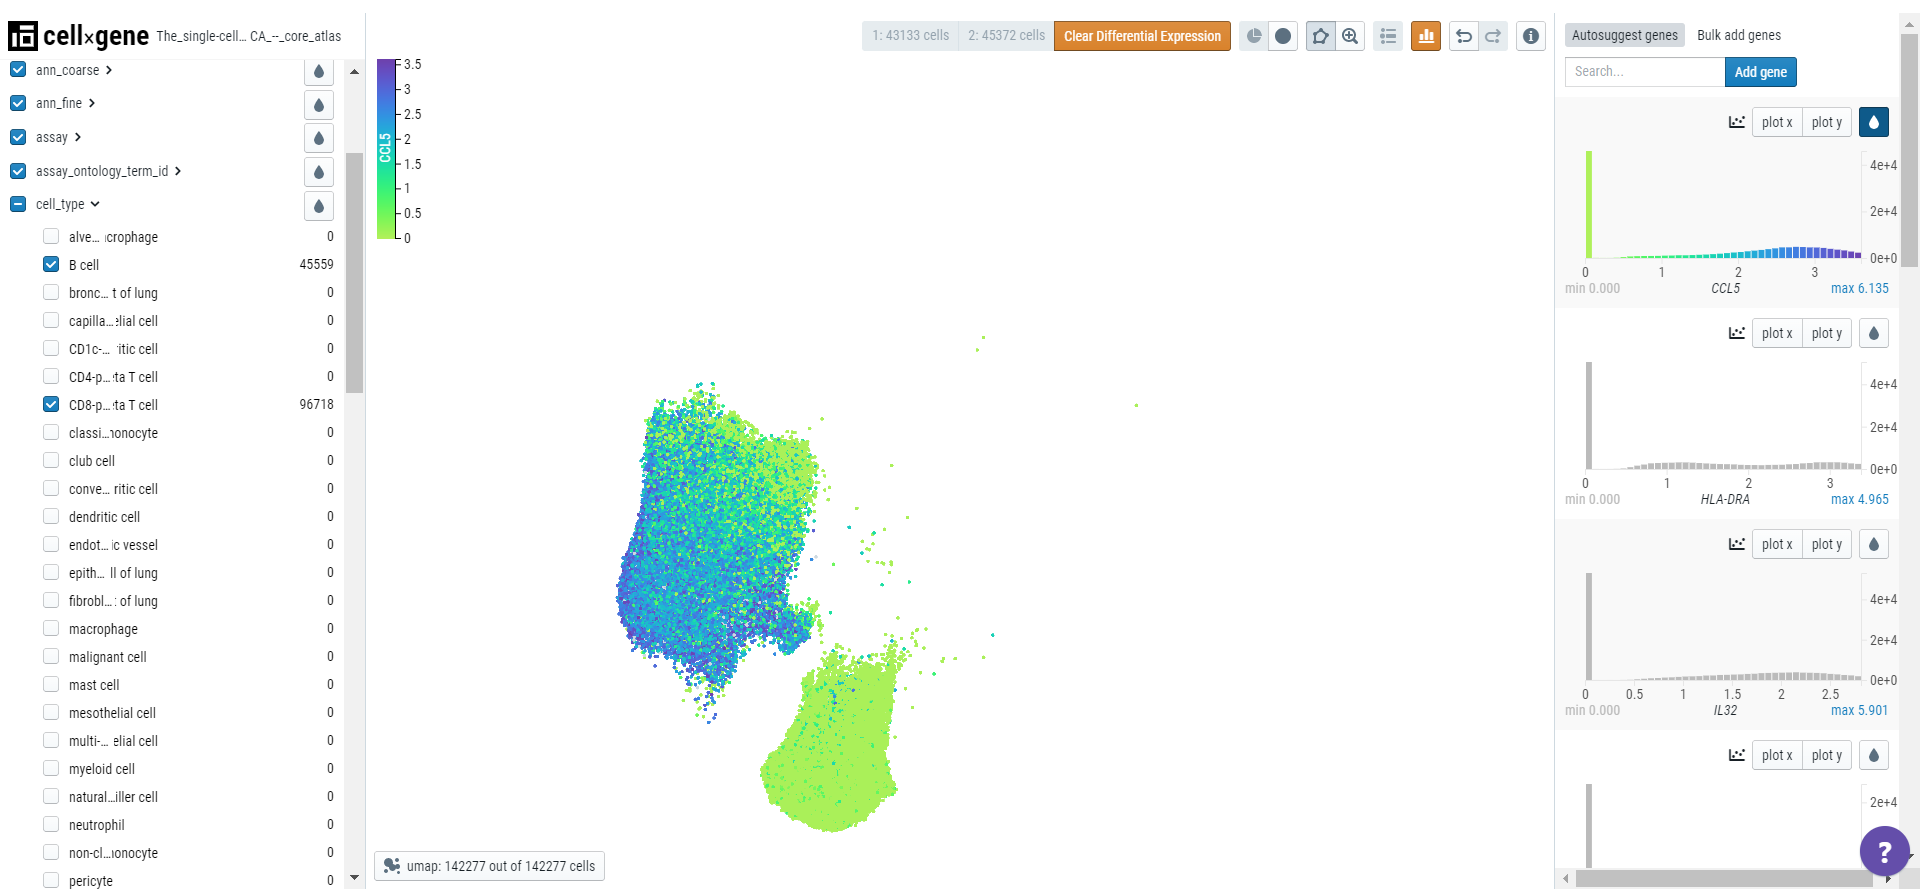Select population 2: 45372 cells
This screenshot has height=889, width=1920.
1006,36
